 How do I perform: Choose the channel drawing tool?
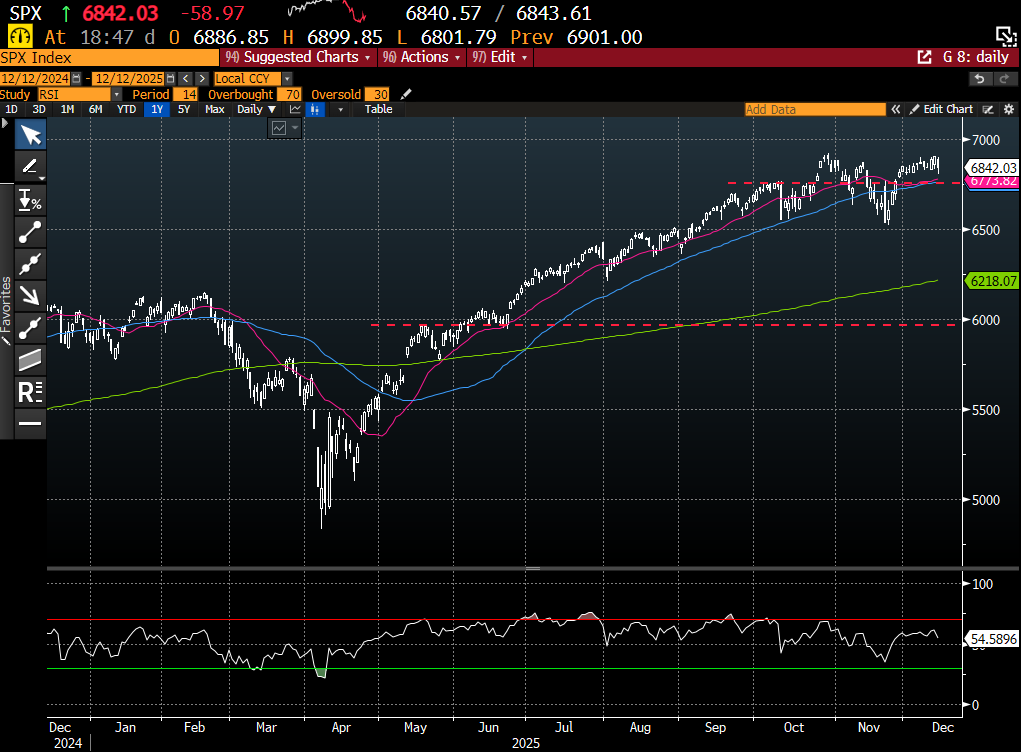coord(30,359)
